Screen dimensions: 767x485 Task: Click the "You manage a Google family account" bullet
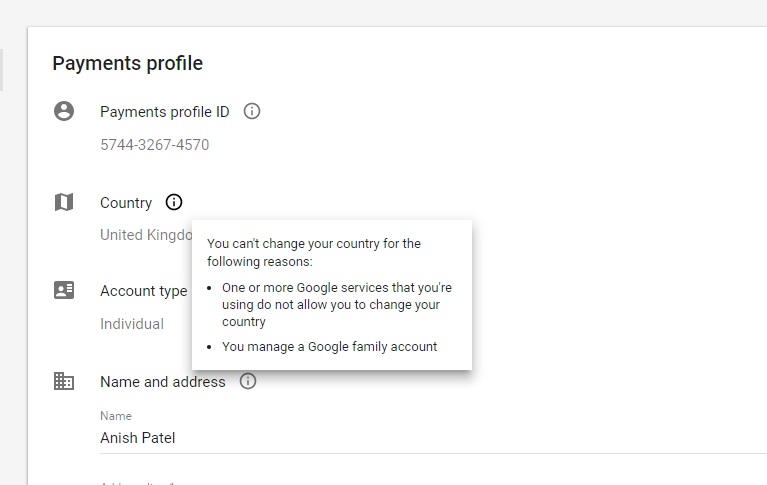329,347
